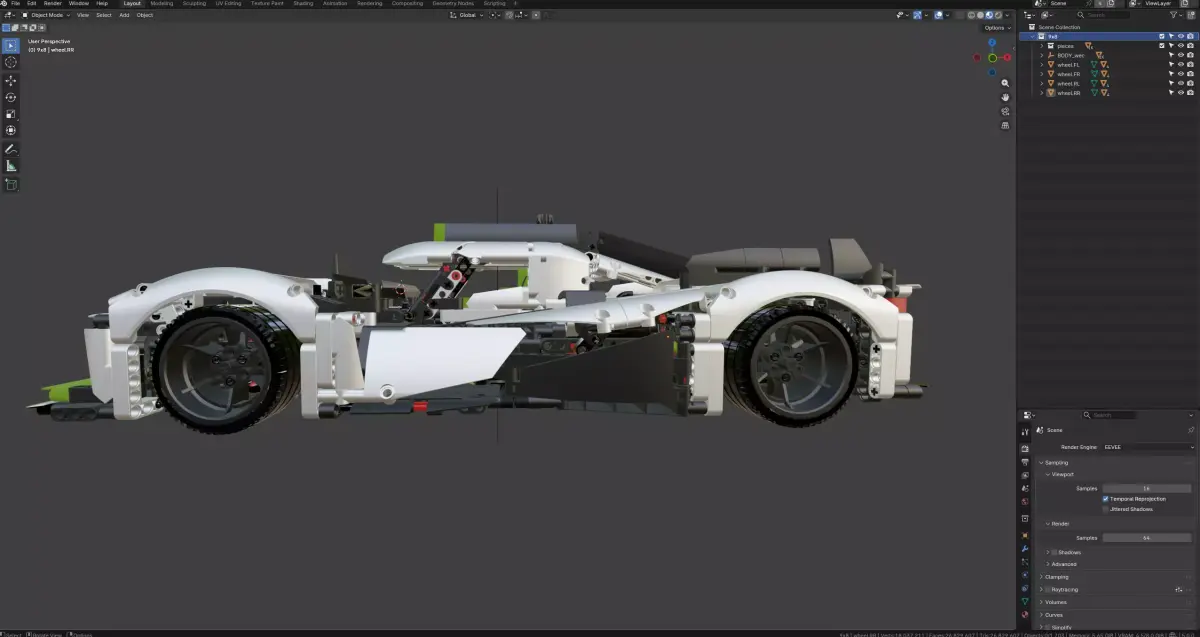Collapse the Viewport subpanel
Viewport: 1200px width, 637px height.
pyautogui.click(x=1062, y=474)
